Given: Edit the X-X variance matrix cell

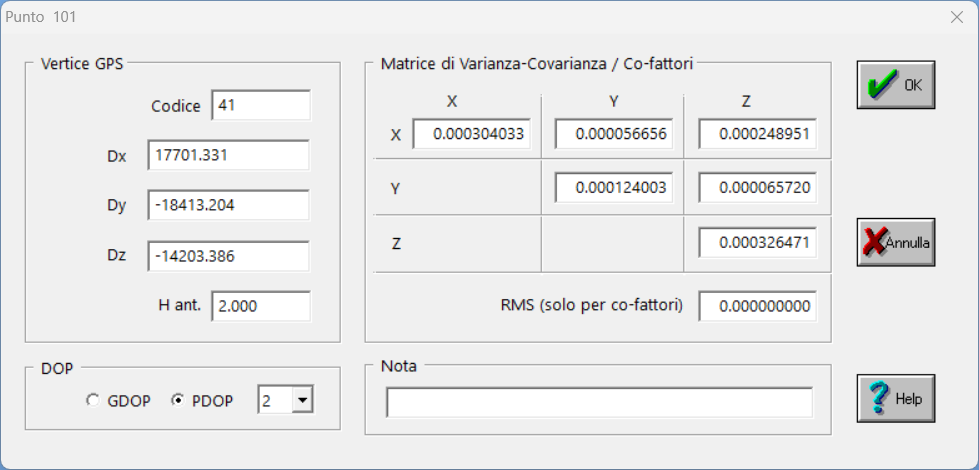Looking at the screenshot, I should (470, 134).
